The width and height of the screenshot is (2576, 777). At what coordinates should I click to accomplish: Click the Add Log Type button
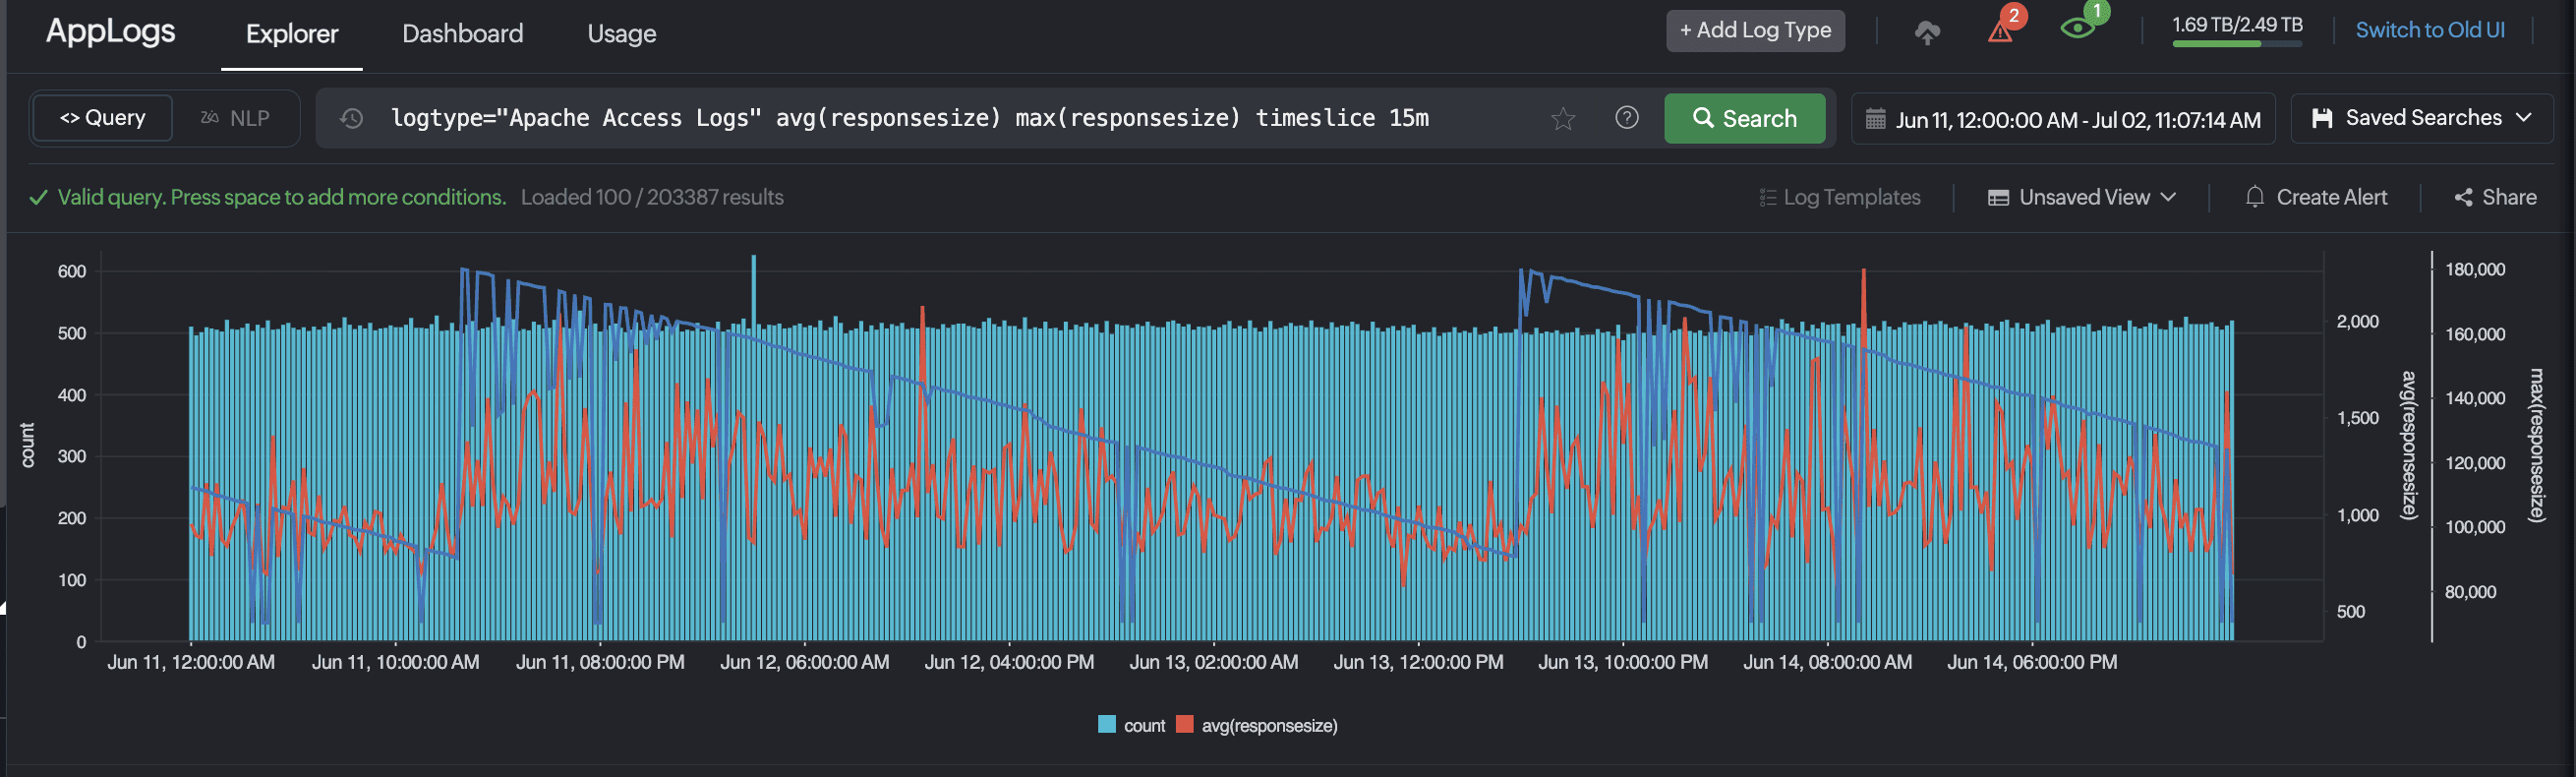tap(1755, 31)
